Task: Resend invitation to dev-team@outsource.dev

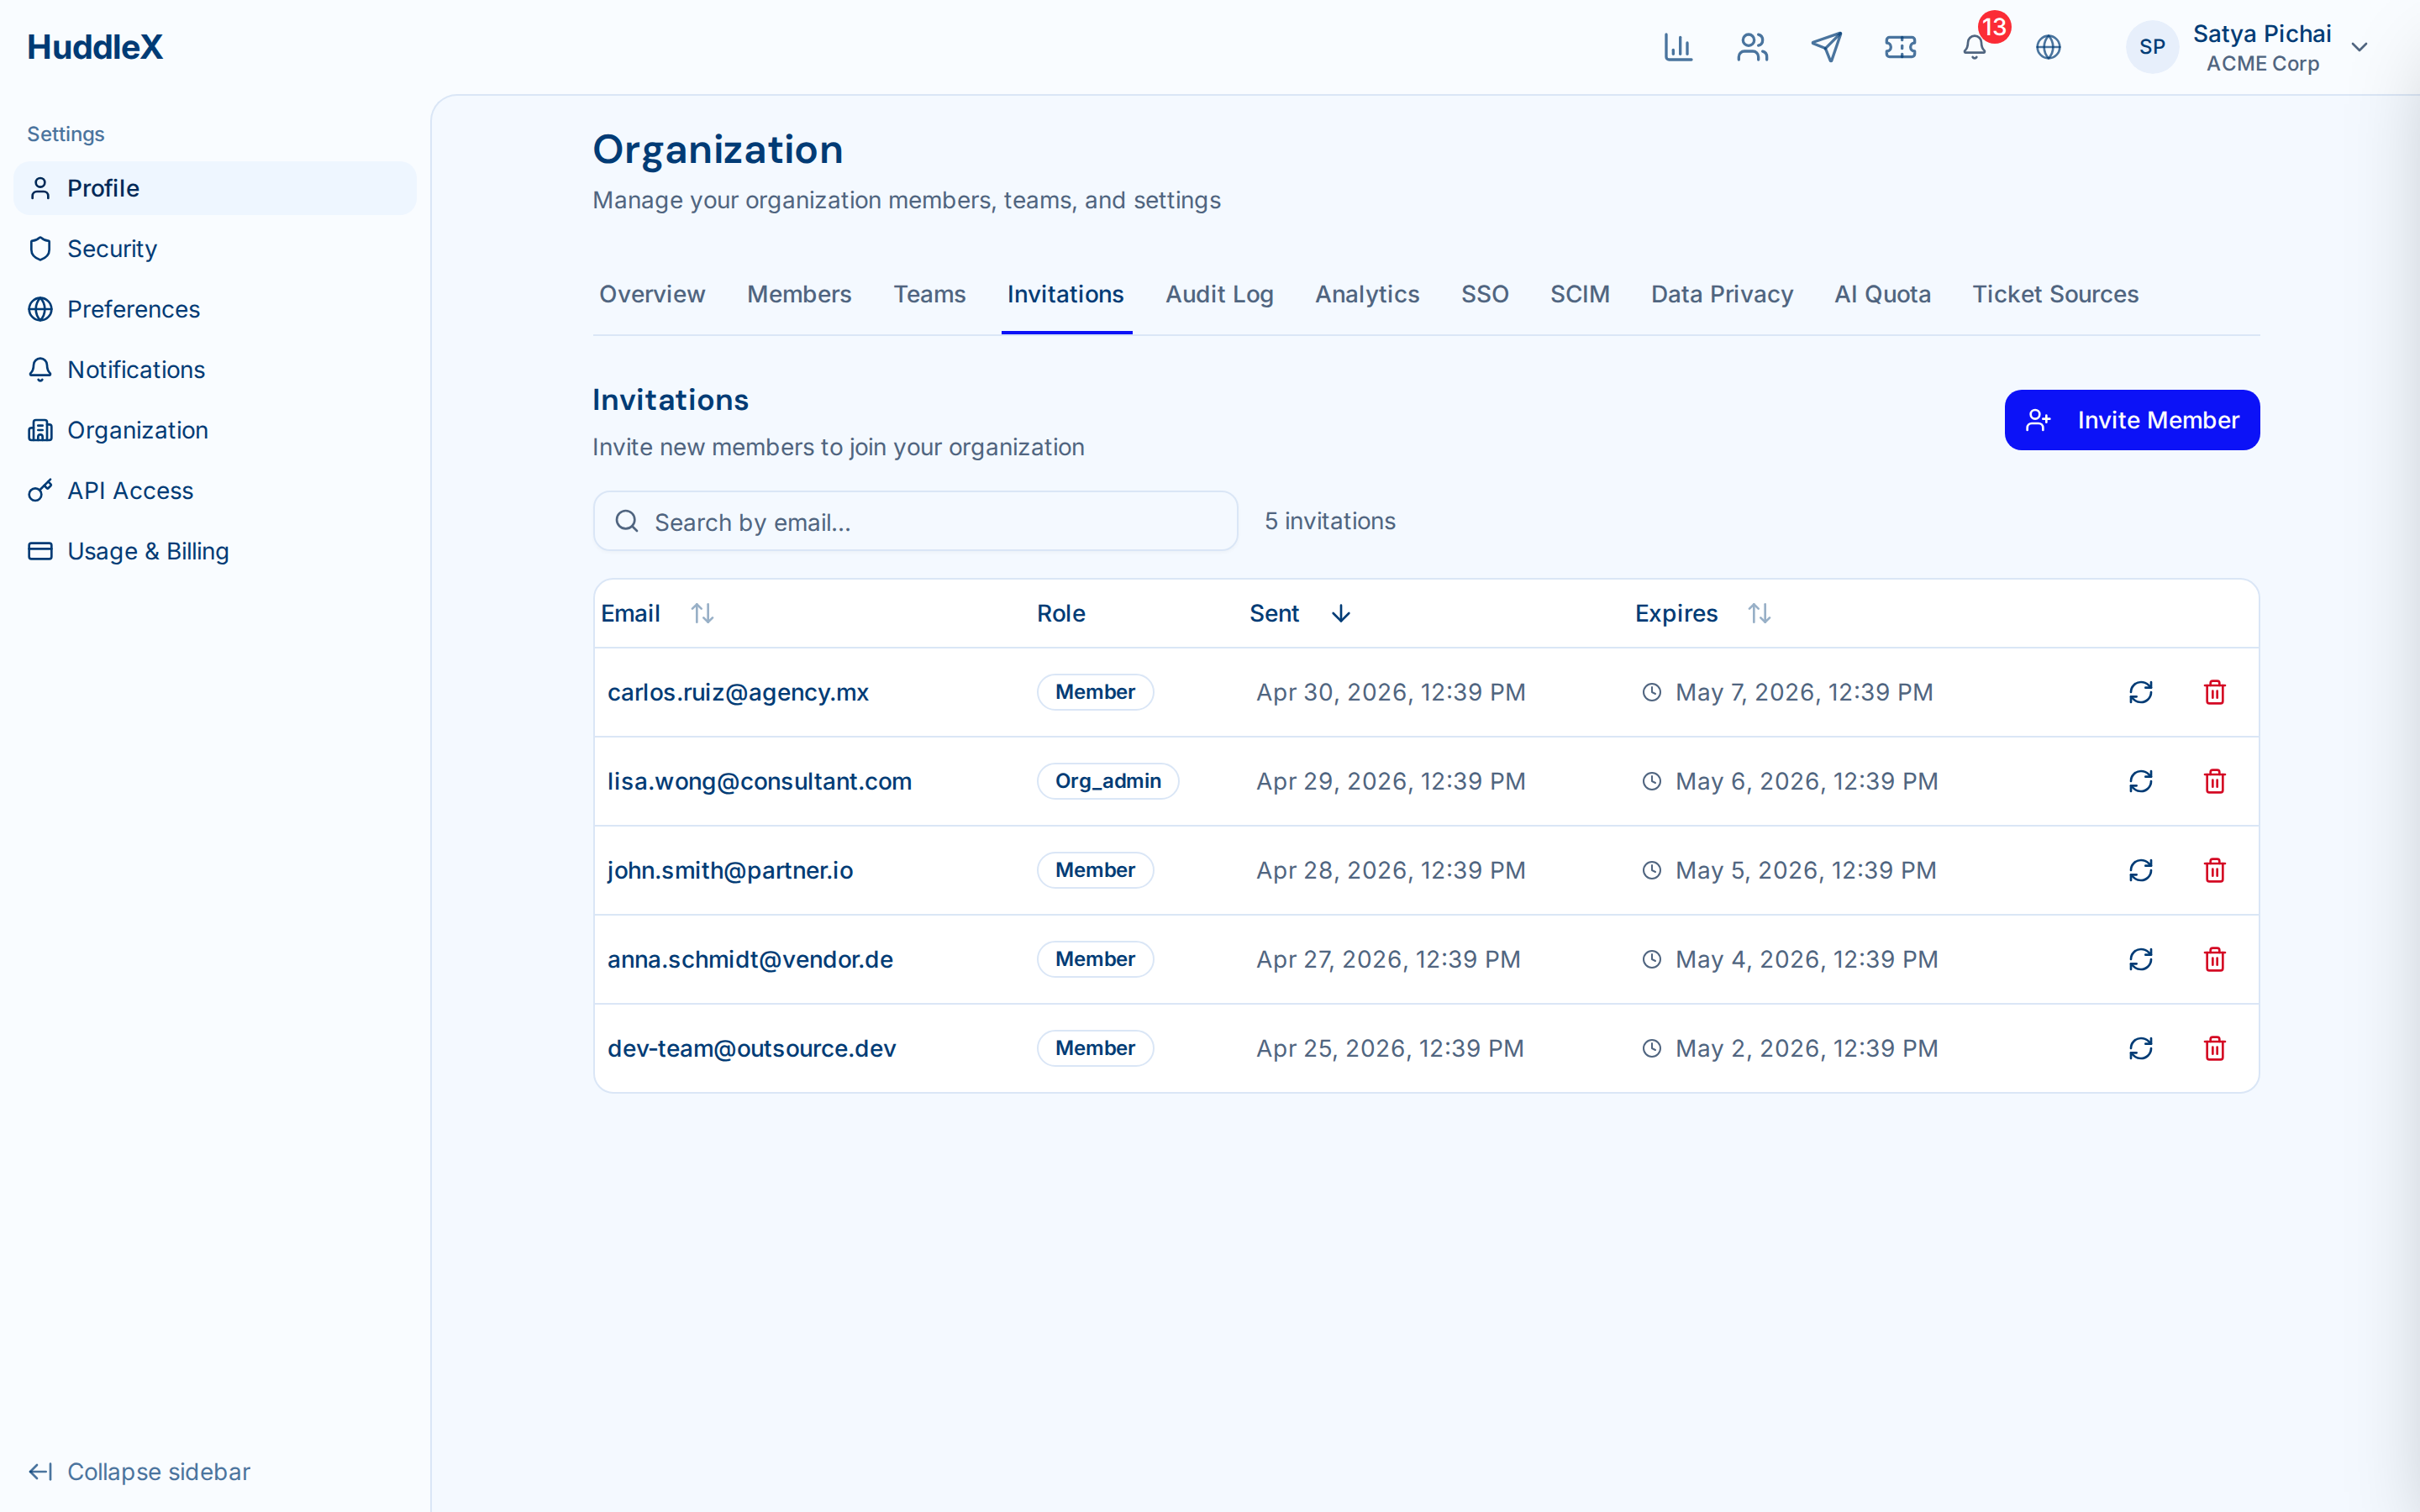Action: (2140, 1048)
